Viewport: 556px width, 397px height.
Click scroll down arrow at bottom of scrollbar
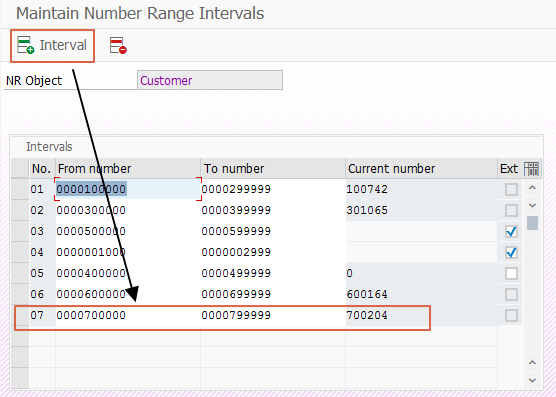point(532,380)
